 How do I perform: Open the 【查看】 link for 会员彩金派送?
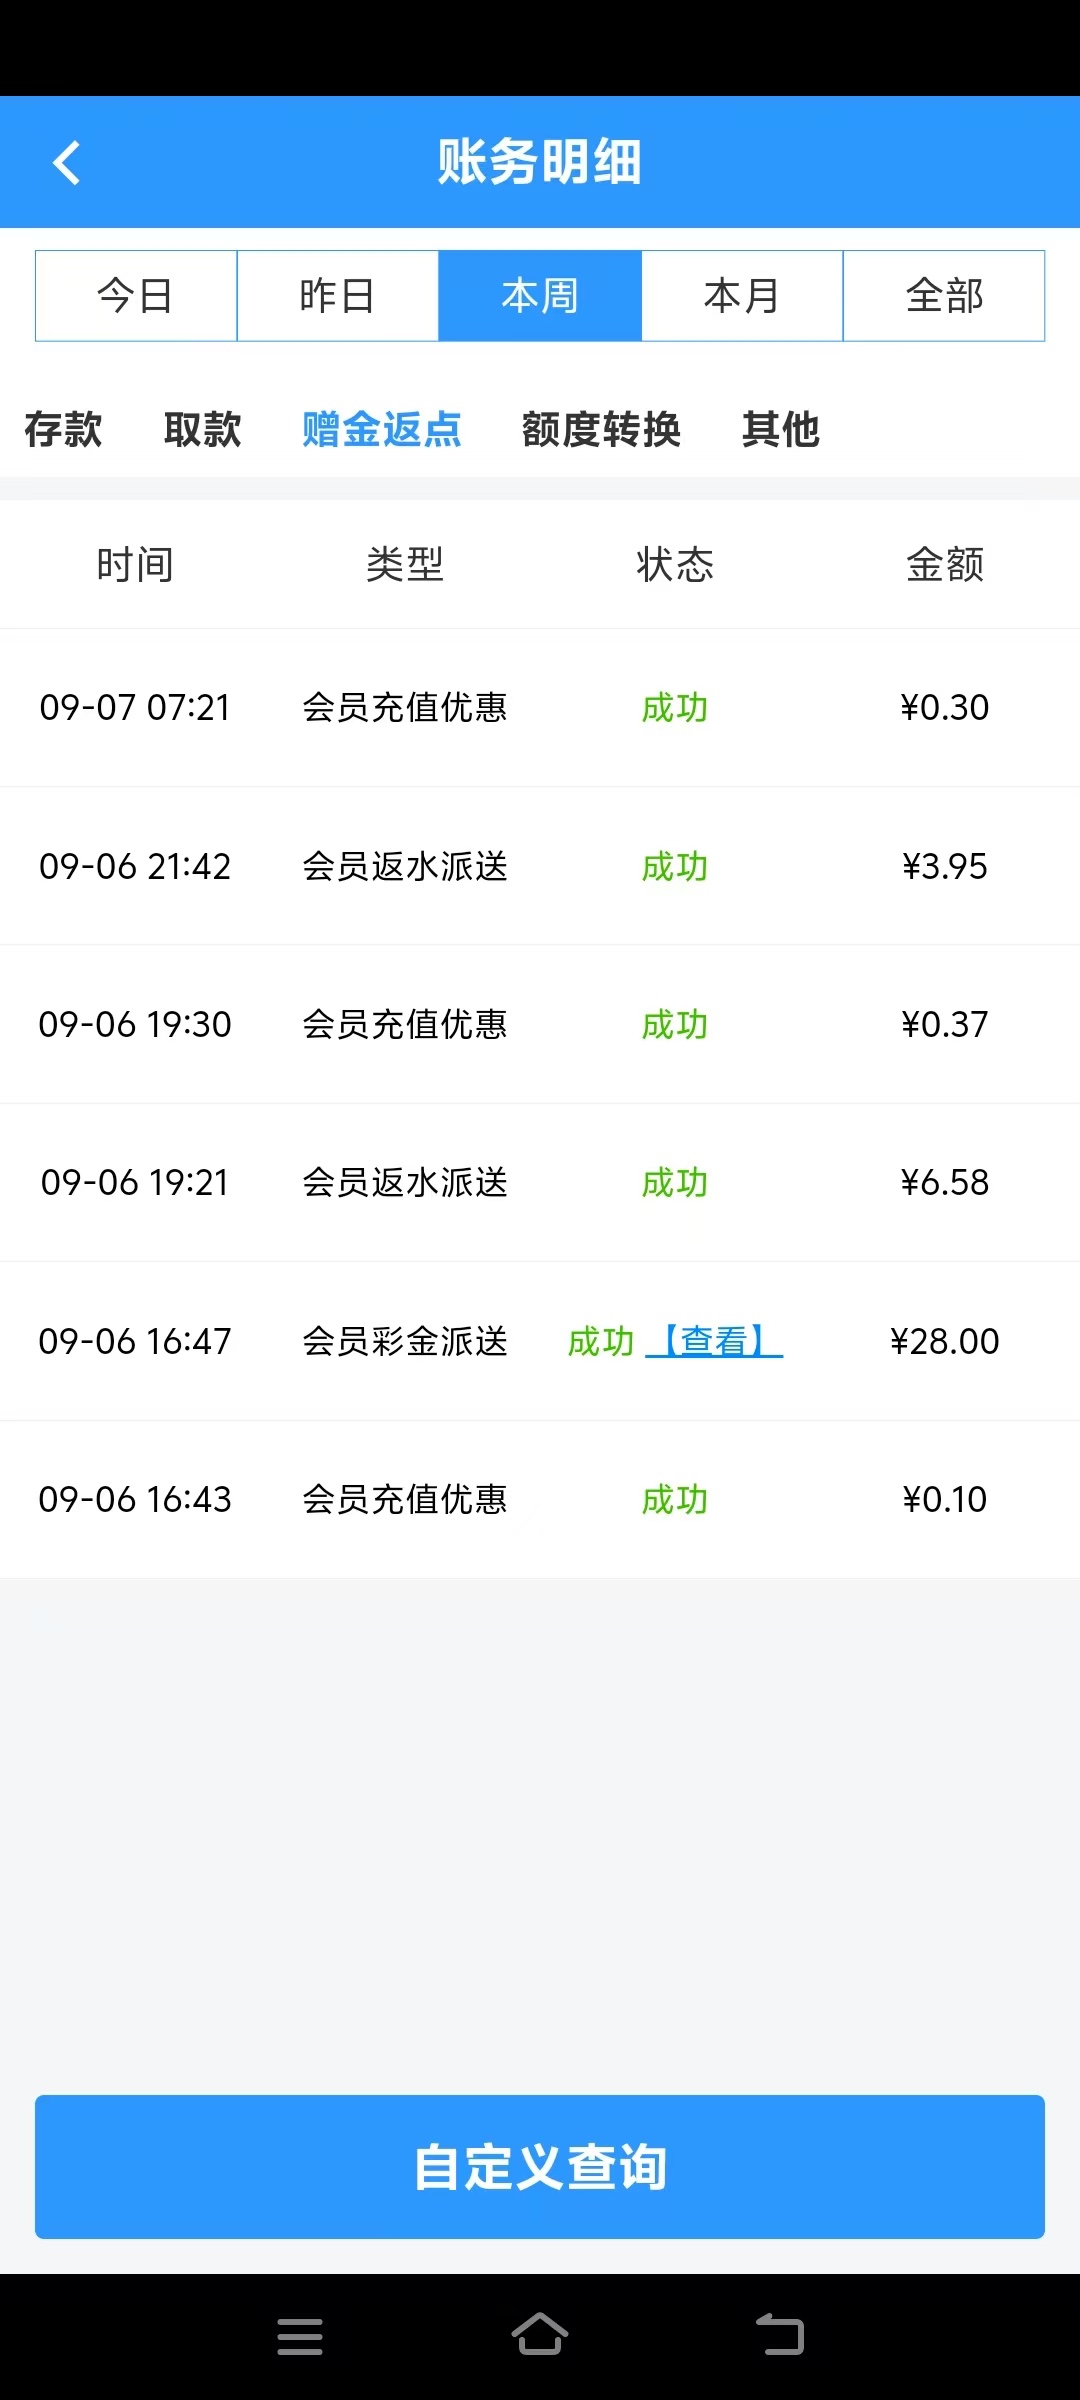pos(714,1341)
